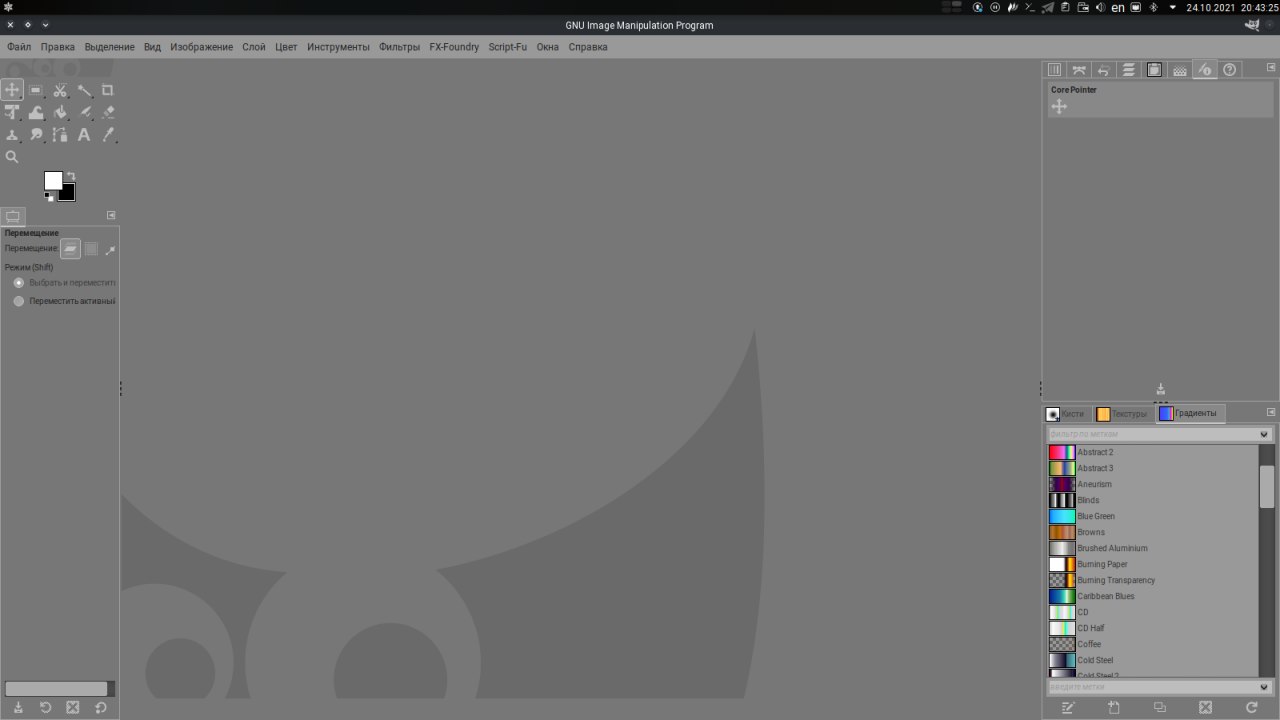The height and width of the screenshot is (720, 1280).
Task: Open the help question-mark tab
Action: tap(1230, 70)
